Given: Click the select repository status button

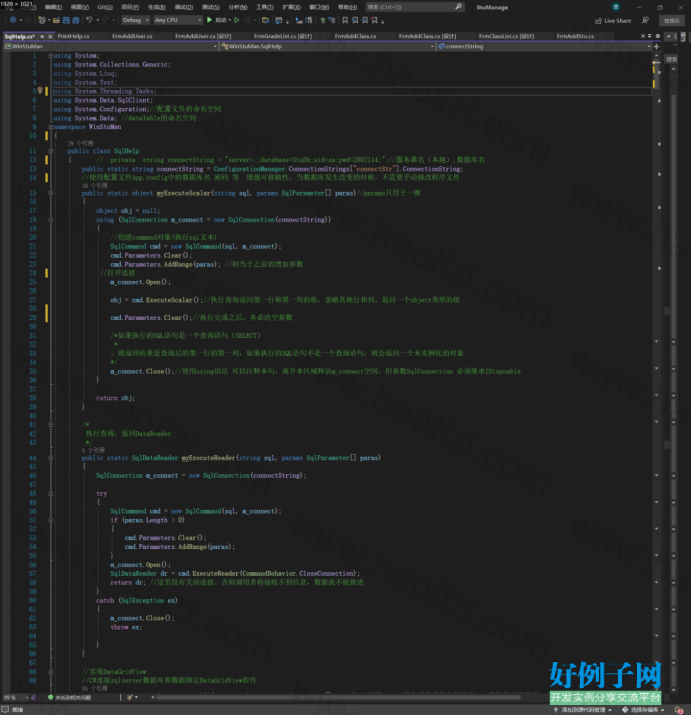Looking at the screenshot, I should [x=643, y=710].
